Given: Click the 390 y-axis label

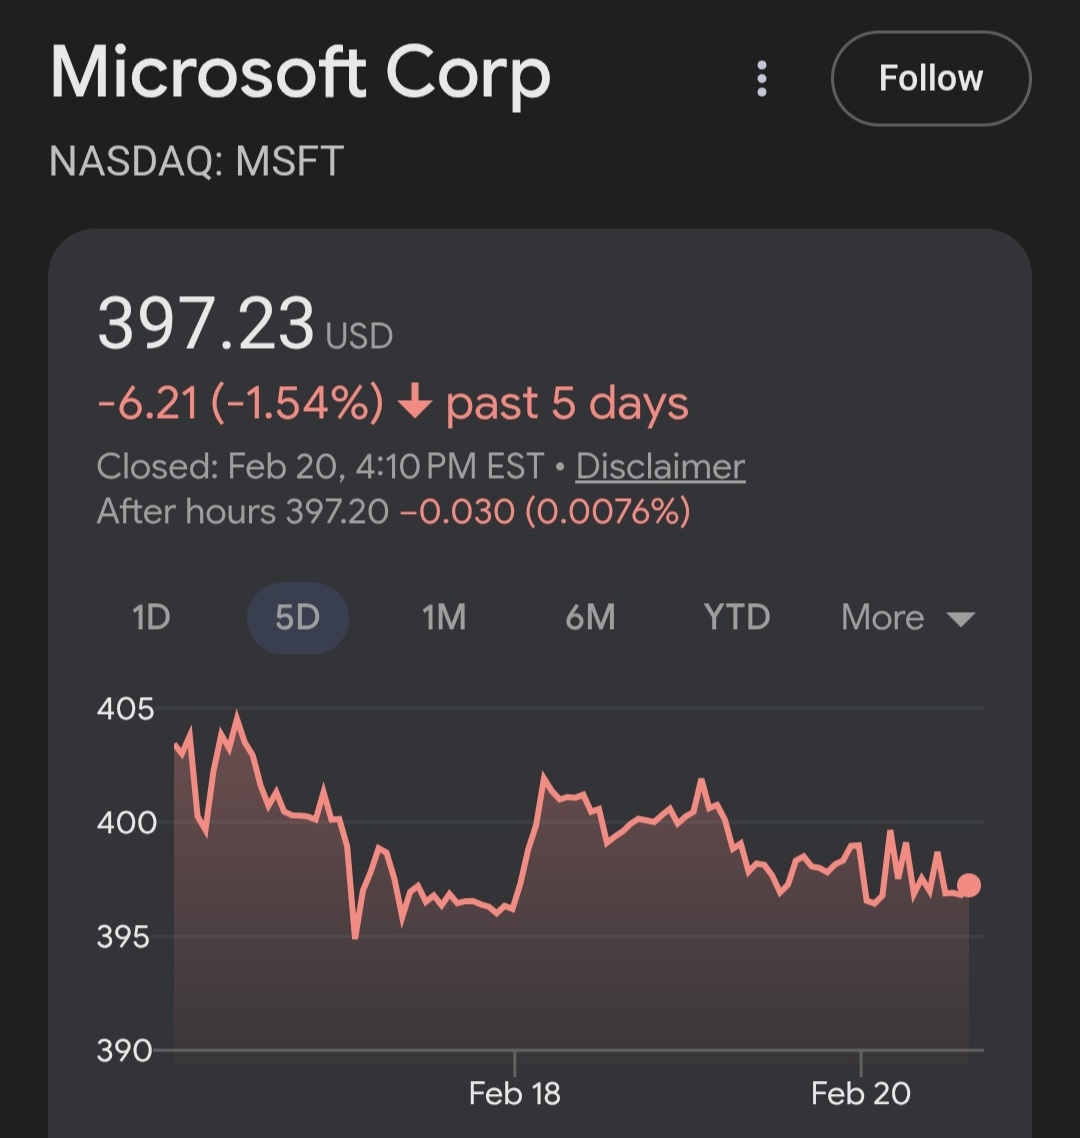Looking at the screenshot, I should [125, 1050].
